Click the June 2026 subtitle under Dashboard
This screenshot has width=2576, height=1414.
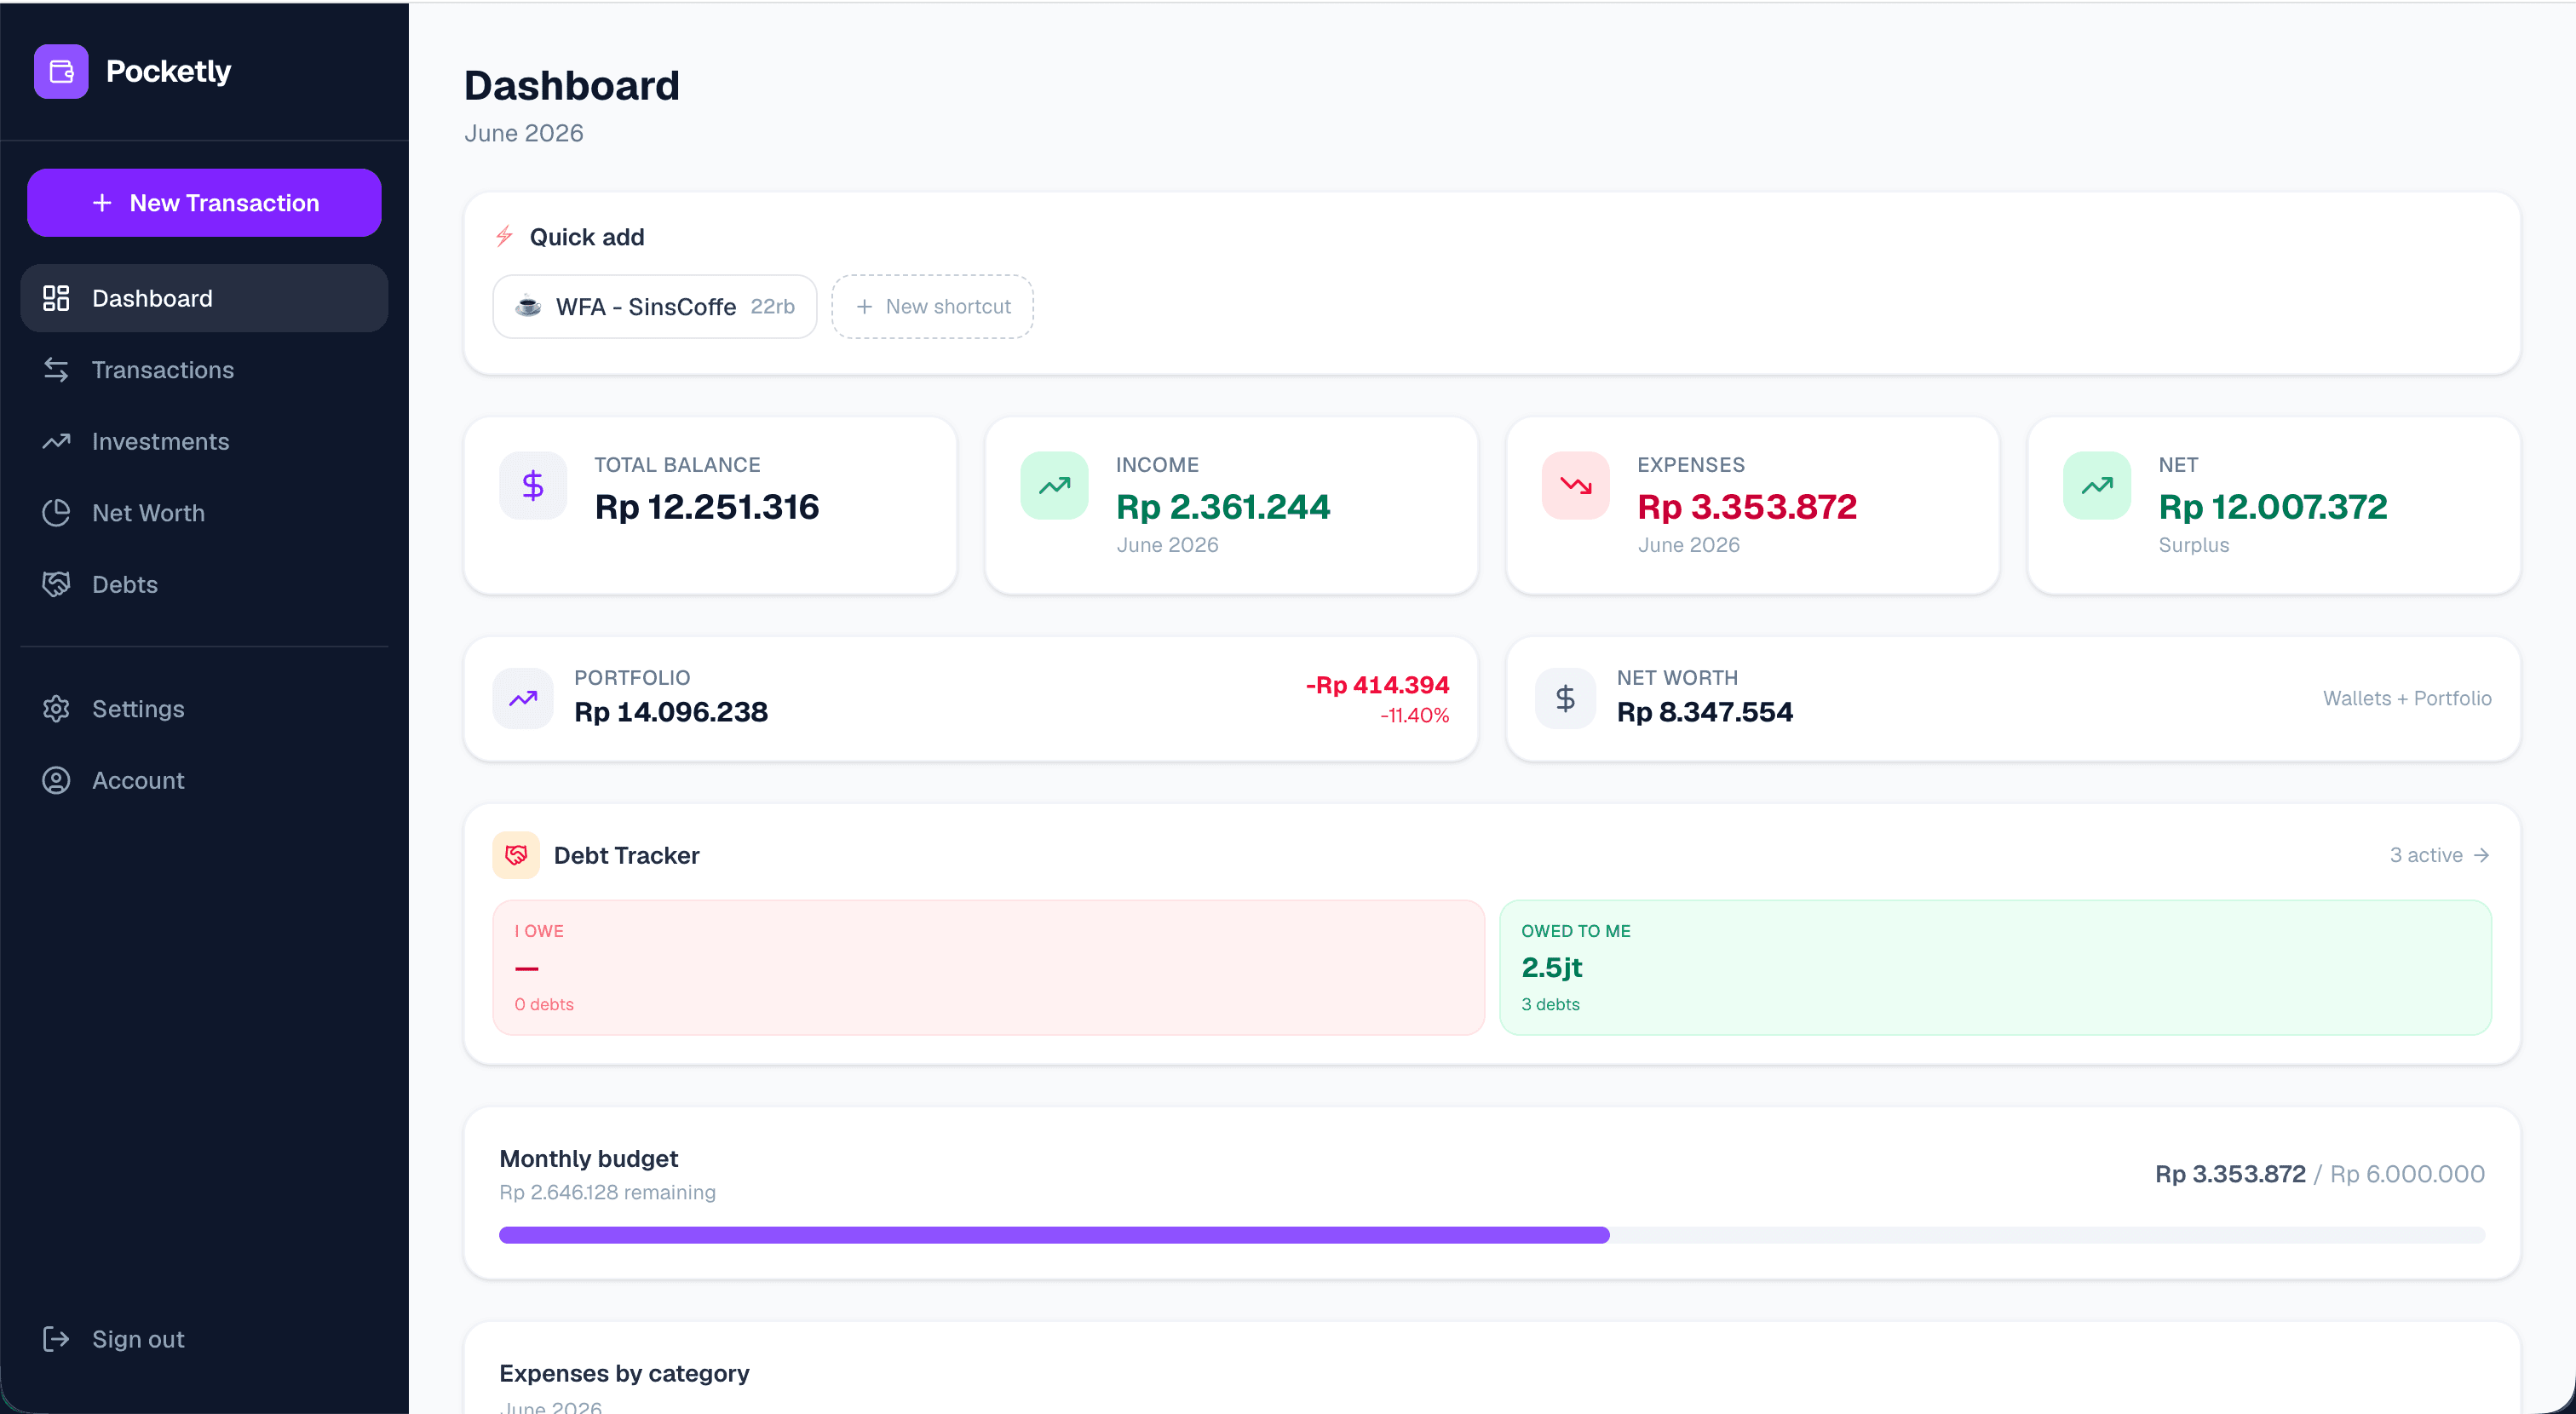click(x=524, y=133)
